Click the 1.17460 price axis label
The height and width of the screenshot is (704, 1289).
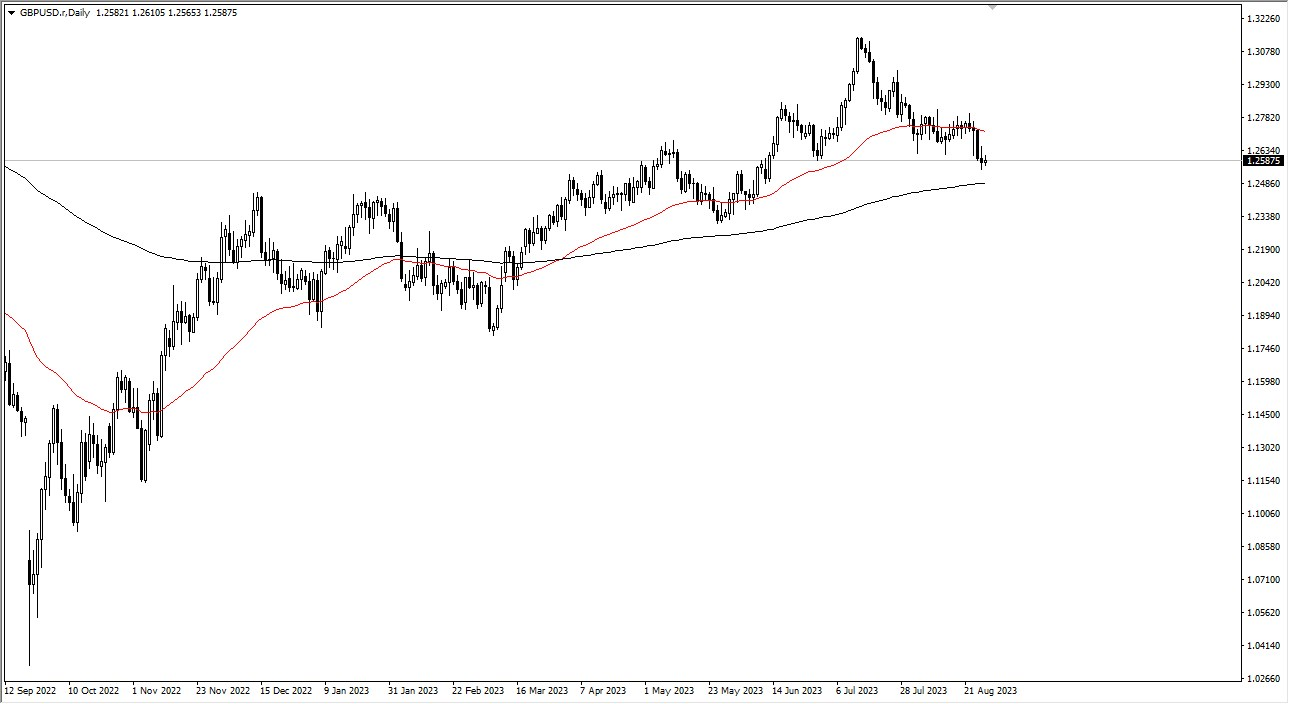pos(1263,349)
